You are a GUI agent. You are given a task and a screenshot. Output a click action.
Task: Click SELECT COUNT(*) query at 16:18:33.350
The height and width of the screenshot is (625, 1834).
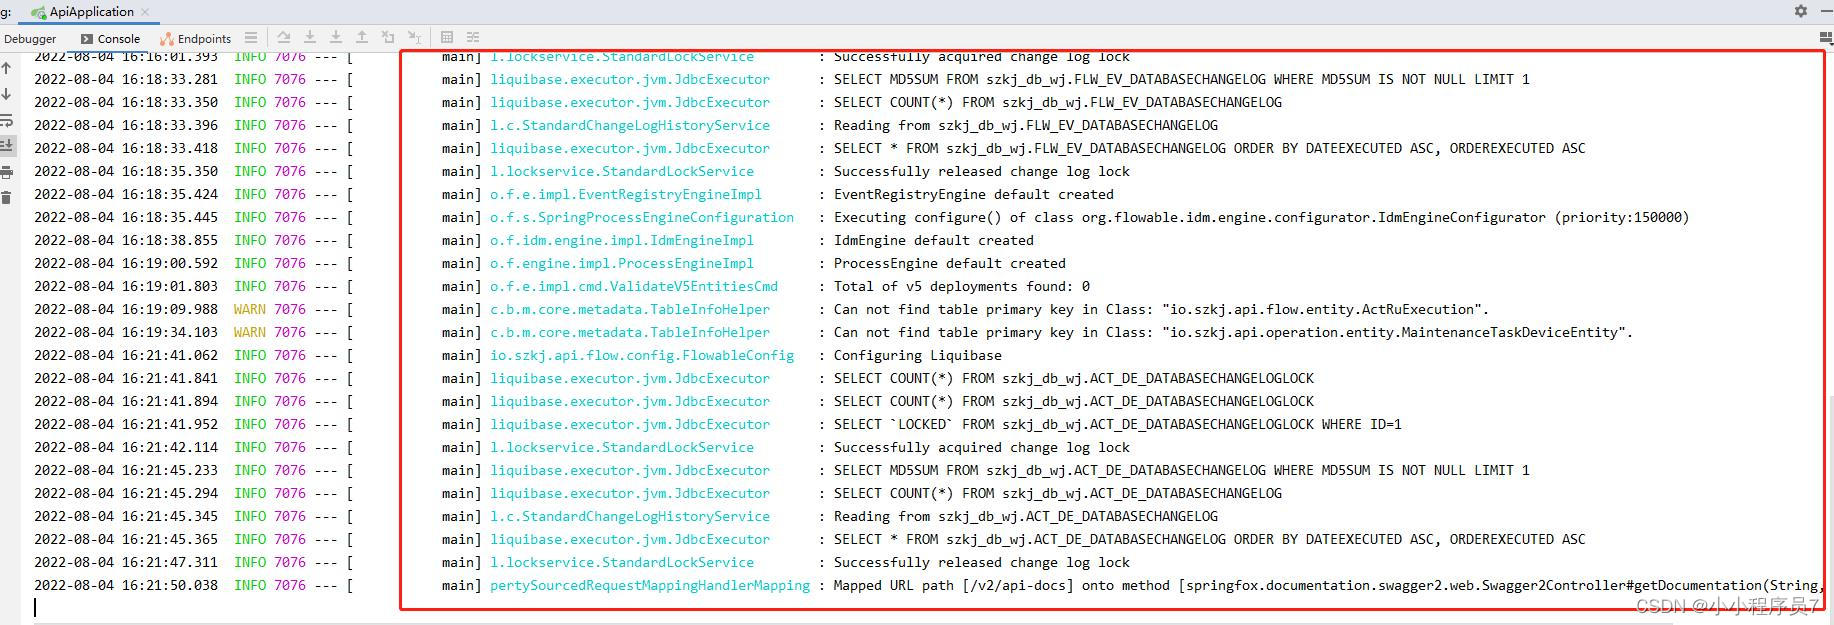(1057, 102)
